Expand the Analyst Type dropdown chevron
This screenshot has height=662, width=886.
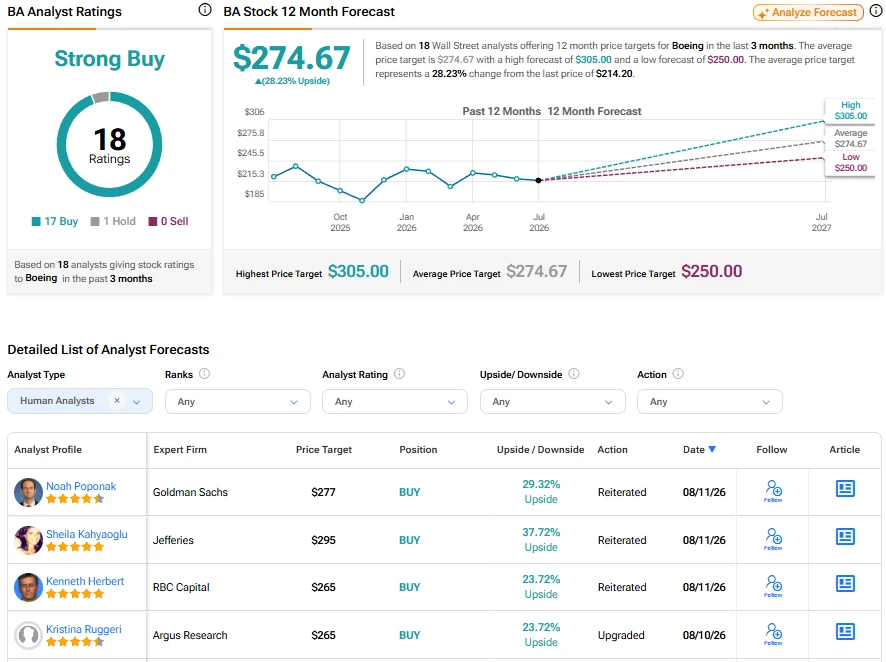click(x=136, y=402)
